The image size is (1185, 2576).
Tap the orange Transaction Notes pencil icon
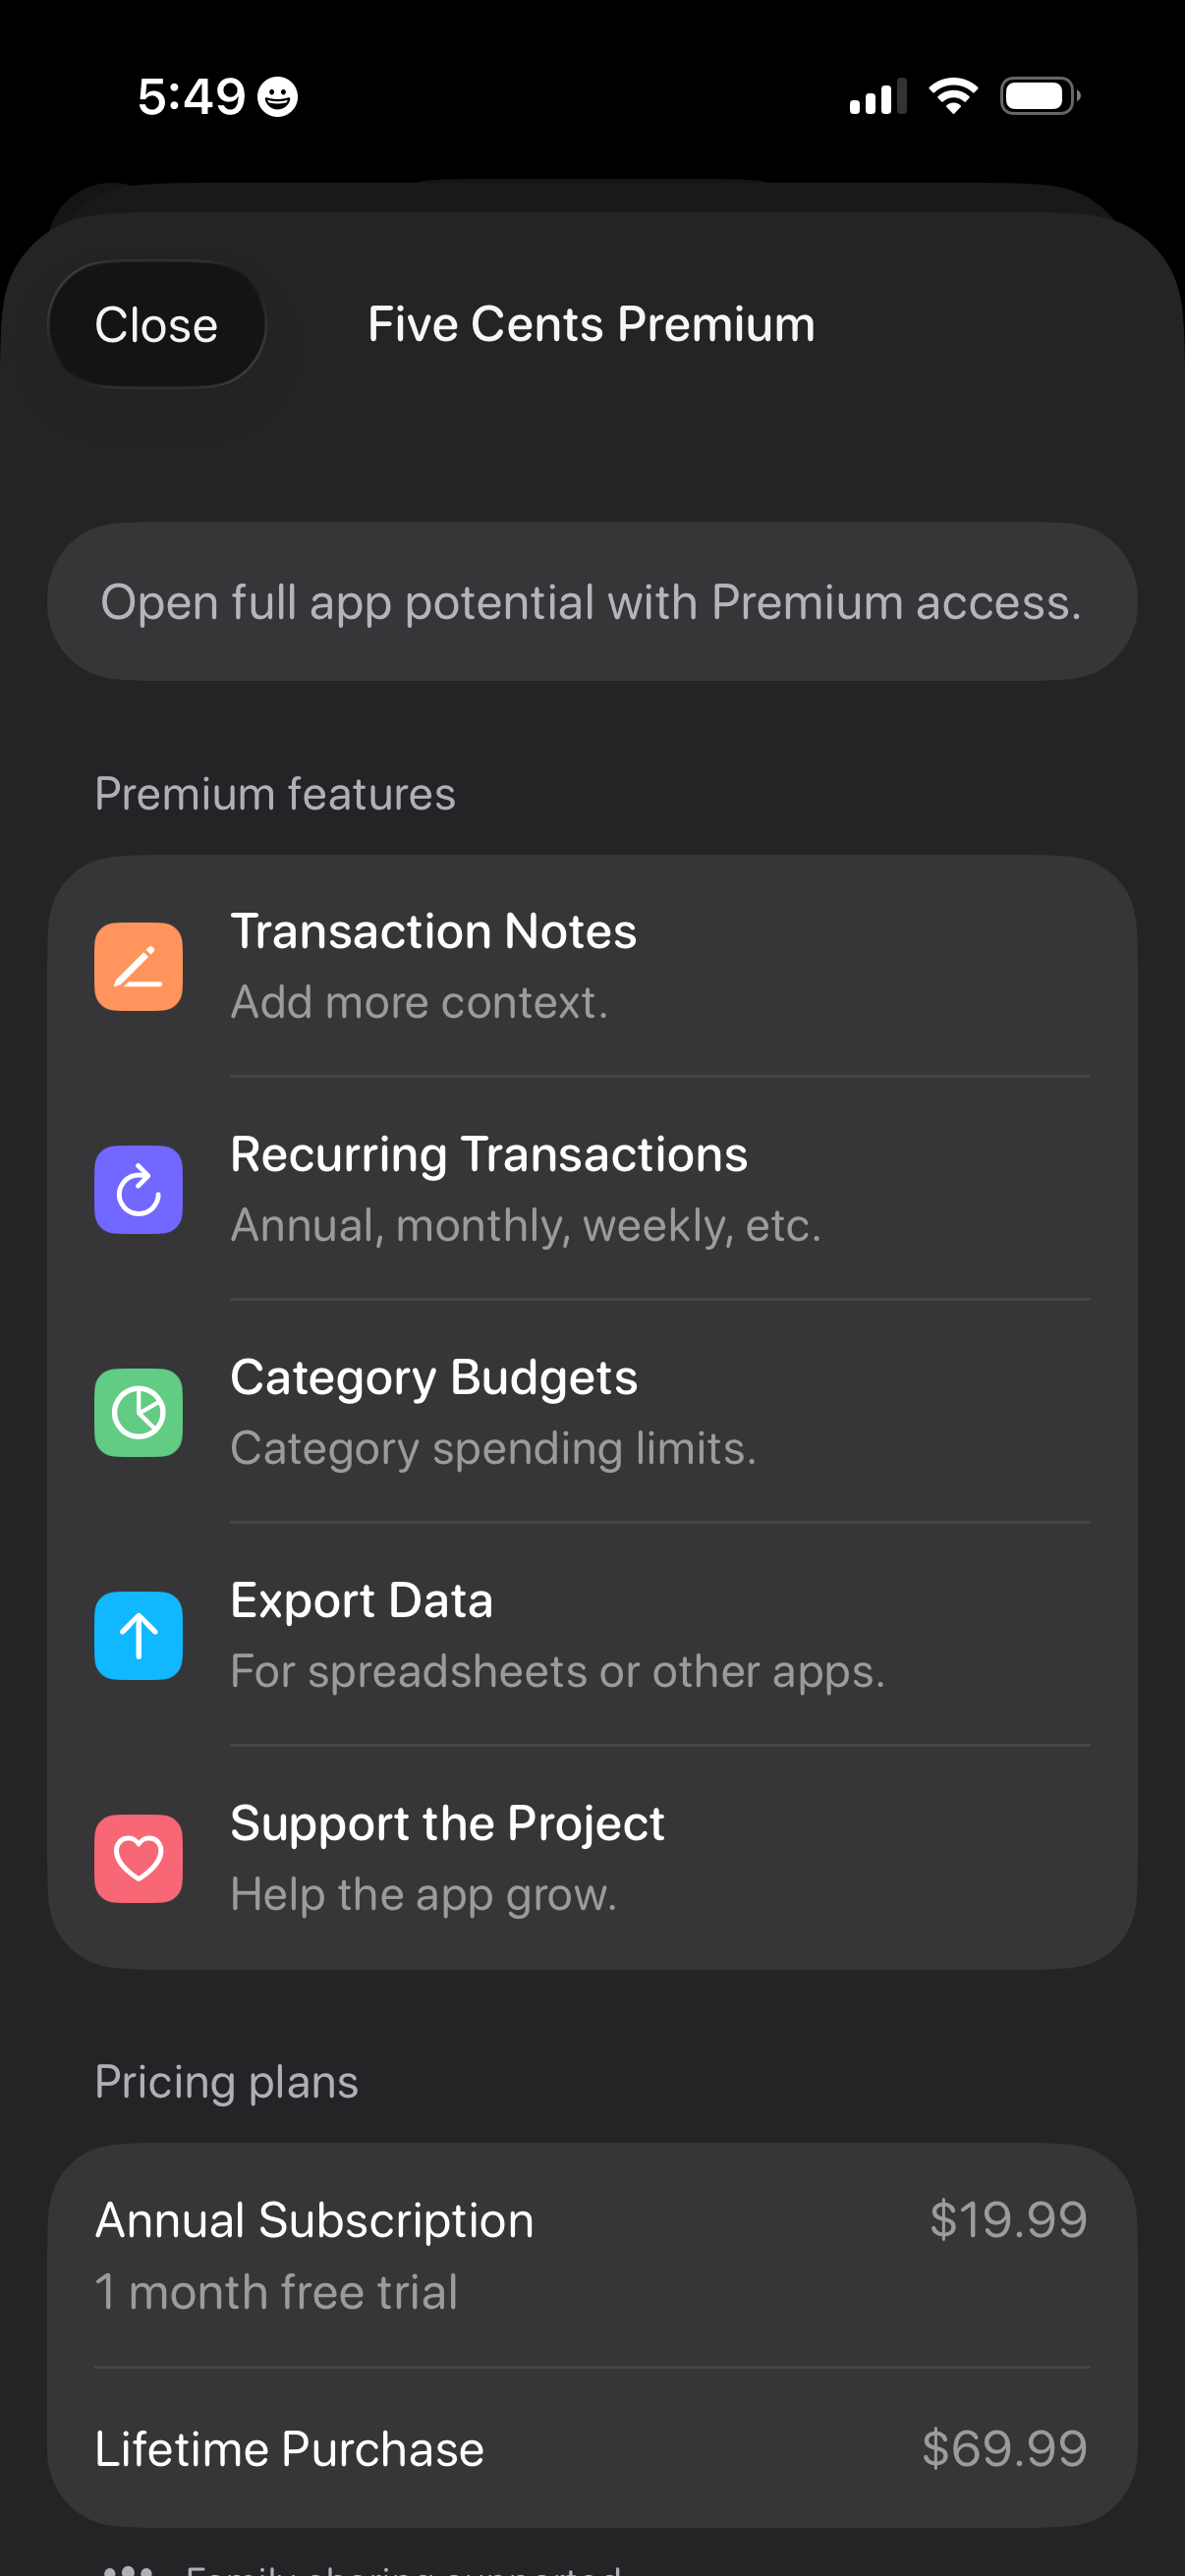138,966
